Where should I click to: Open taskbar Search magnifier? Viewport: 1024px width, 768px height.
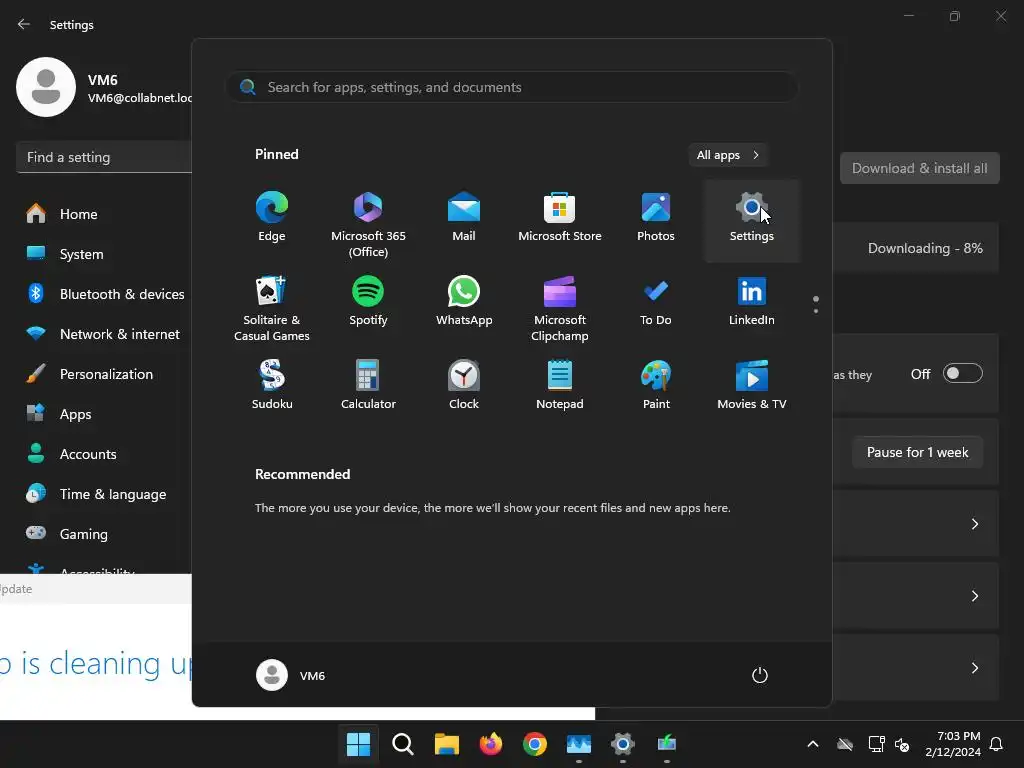click(402, 744)
